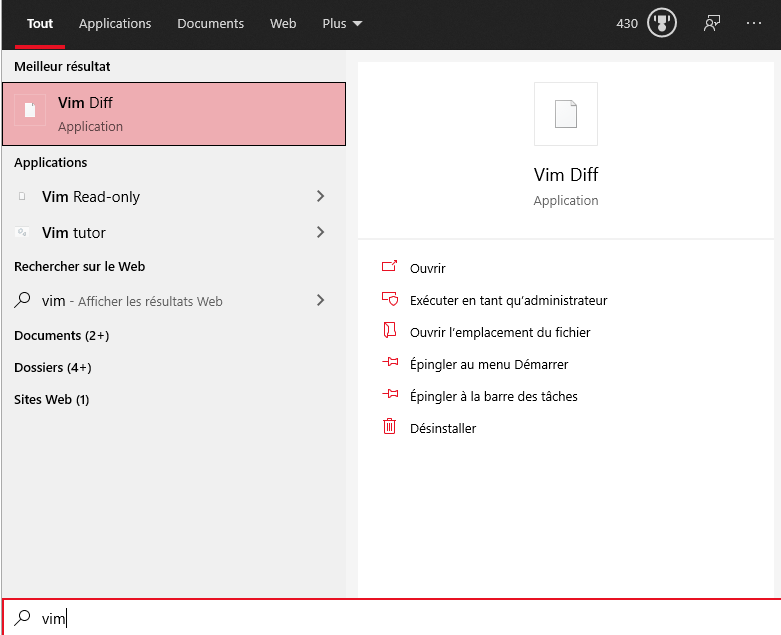Switch to the Applications tab
The image size is (781, 635).
point(115,23)
